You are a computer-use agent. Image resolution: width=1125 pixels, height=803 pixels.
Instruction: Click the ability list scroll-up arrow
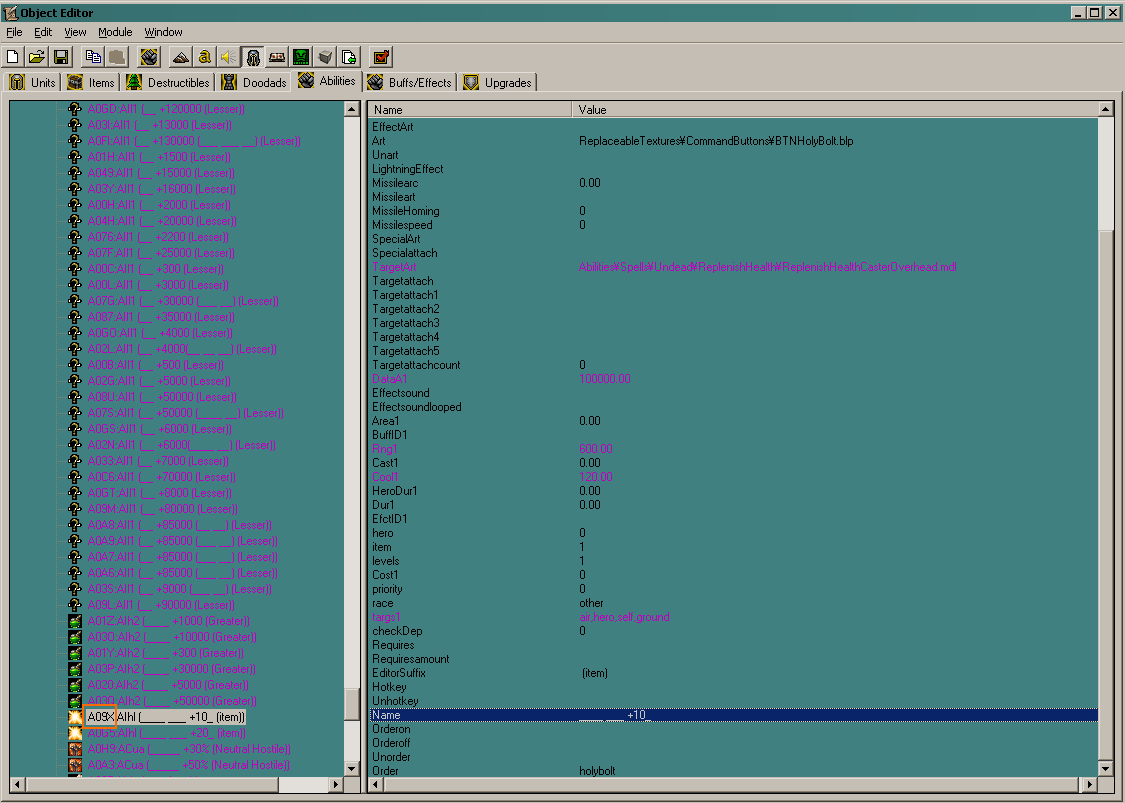[352, 109]
